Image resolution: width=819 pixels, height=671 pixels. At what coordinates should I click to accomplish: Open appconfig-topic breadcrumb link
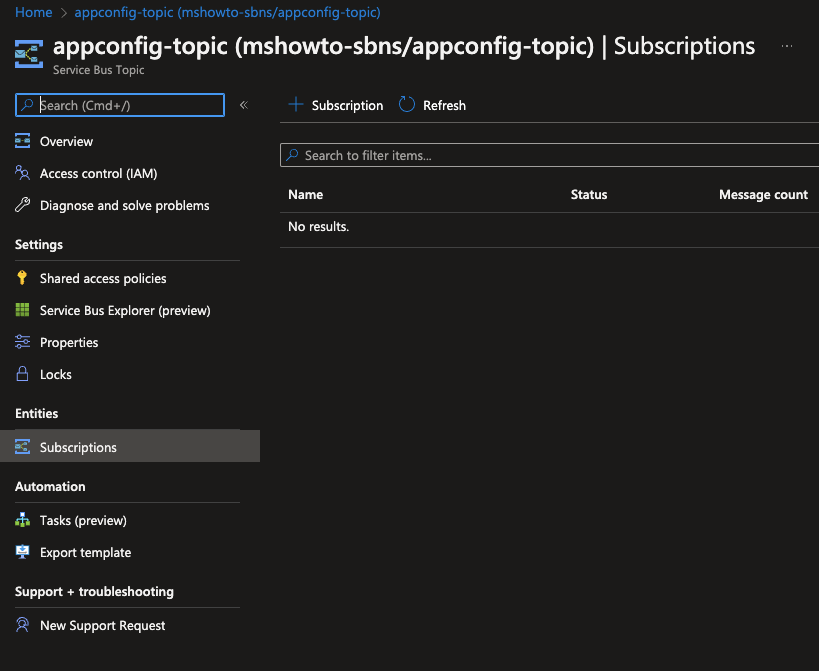click(227, 12)
